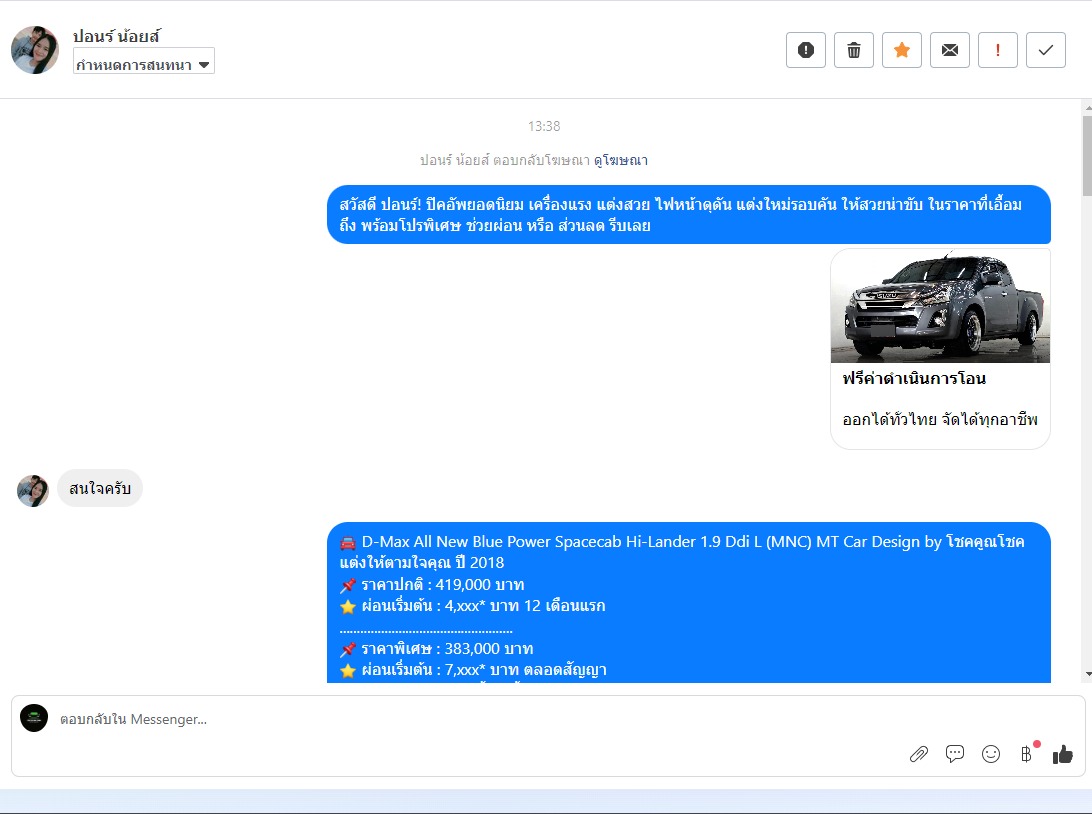This screenshot has height=814, width=1092.
Task: Open the Isuzu pickup truck ad image
Action: point(940,306)
